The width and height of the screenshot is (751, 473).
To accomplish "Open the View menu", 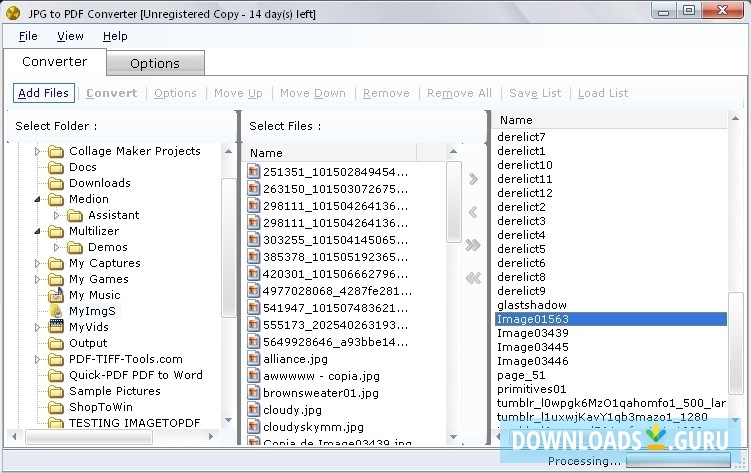I will [70, 36].
